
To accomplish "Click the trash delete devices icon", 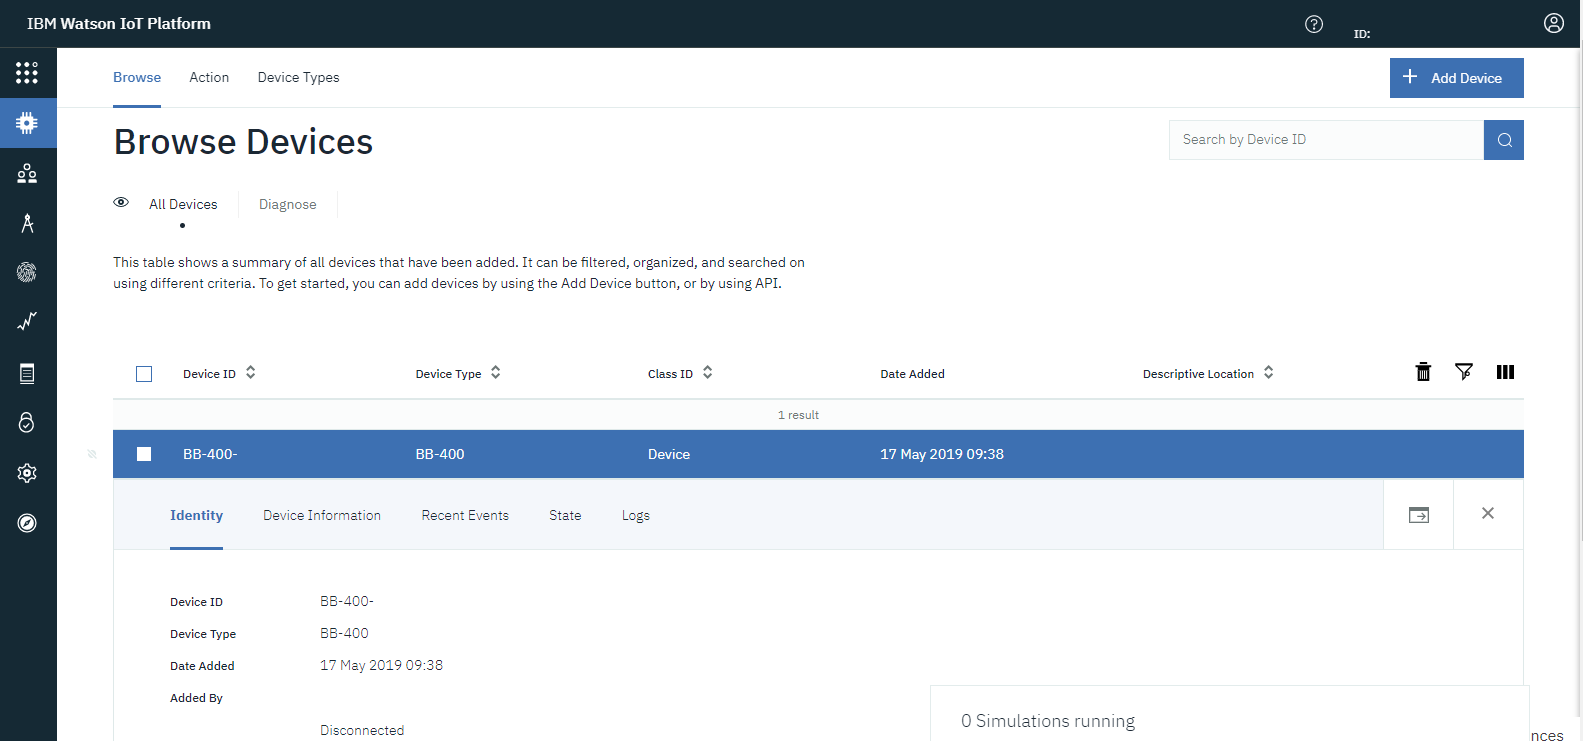I will (1423, 372).
